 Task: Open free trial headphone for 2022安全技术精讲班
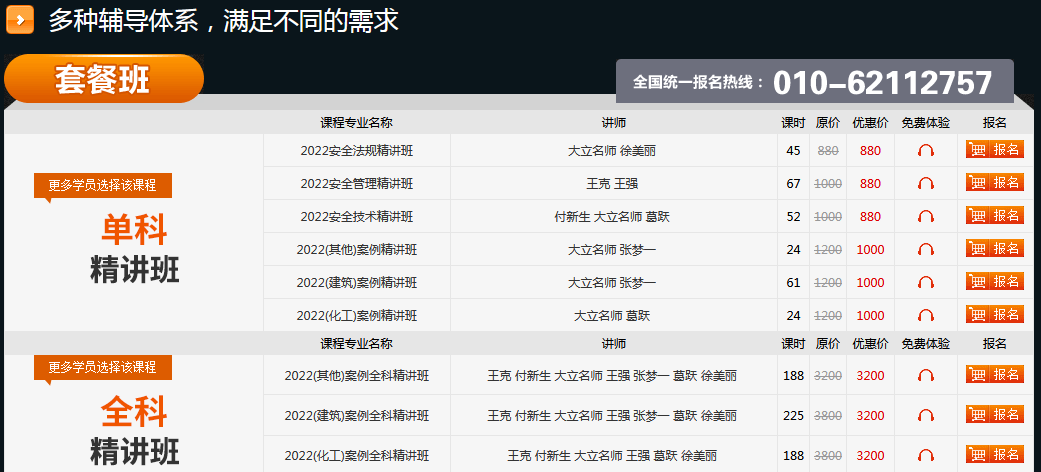(x=925, y=216)
